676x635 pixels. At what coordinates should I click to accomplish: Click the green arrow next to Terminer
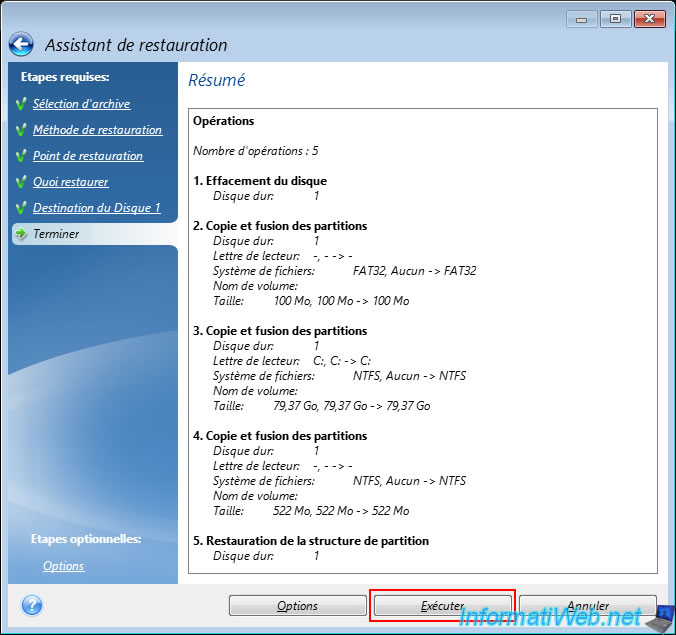coord(21,234)
